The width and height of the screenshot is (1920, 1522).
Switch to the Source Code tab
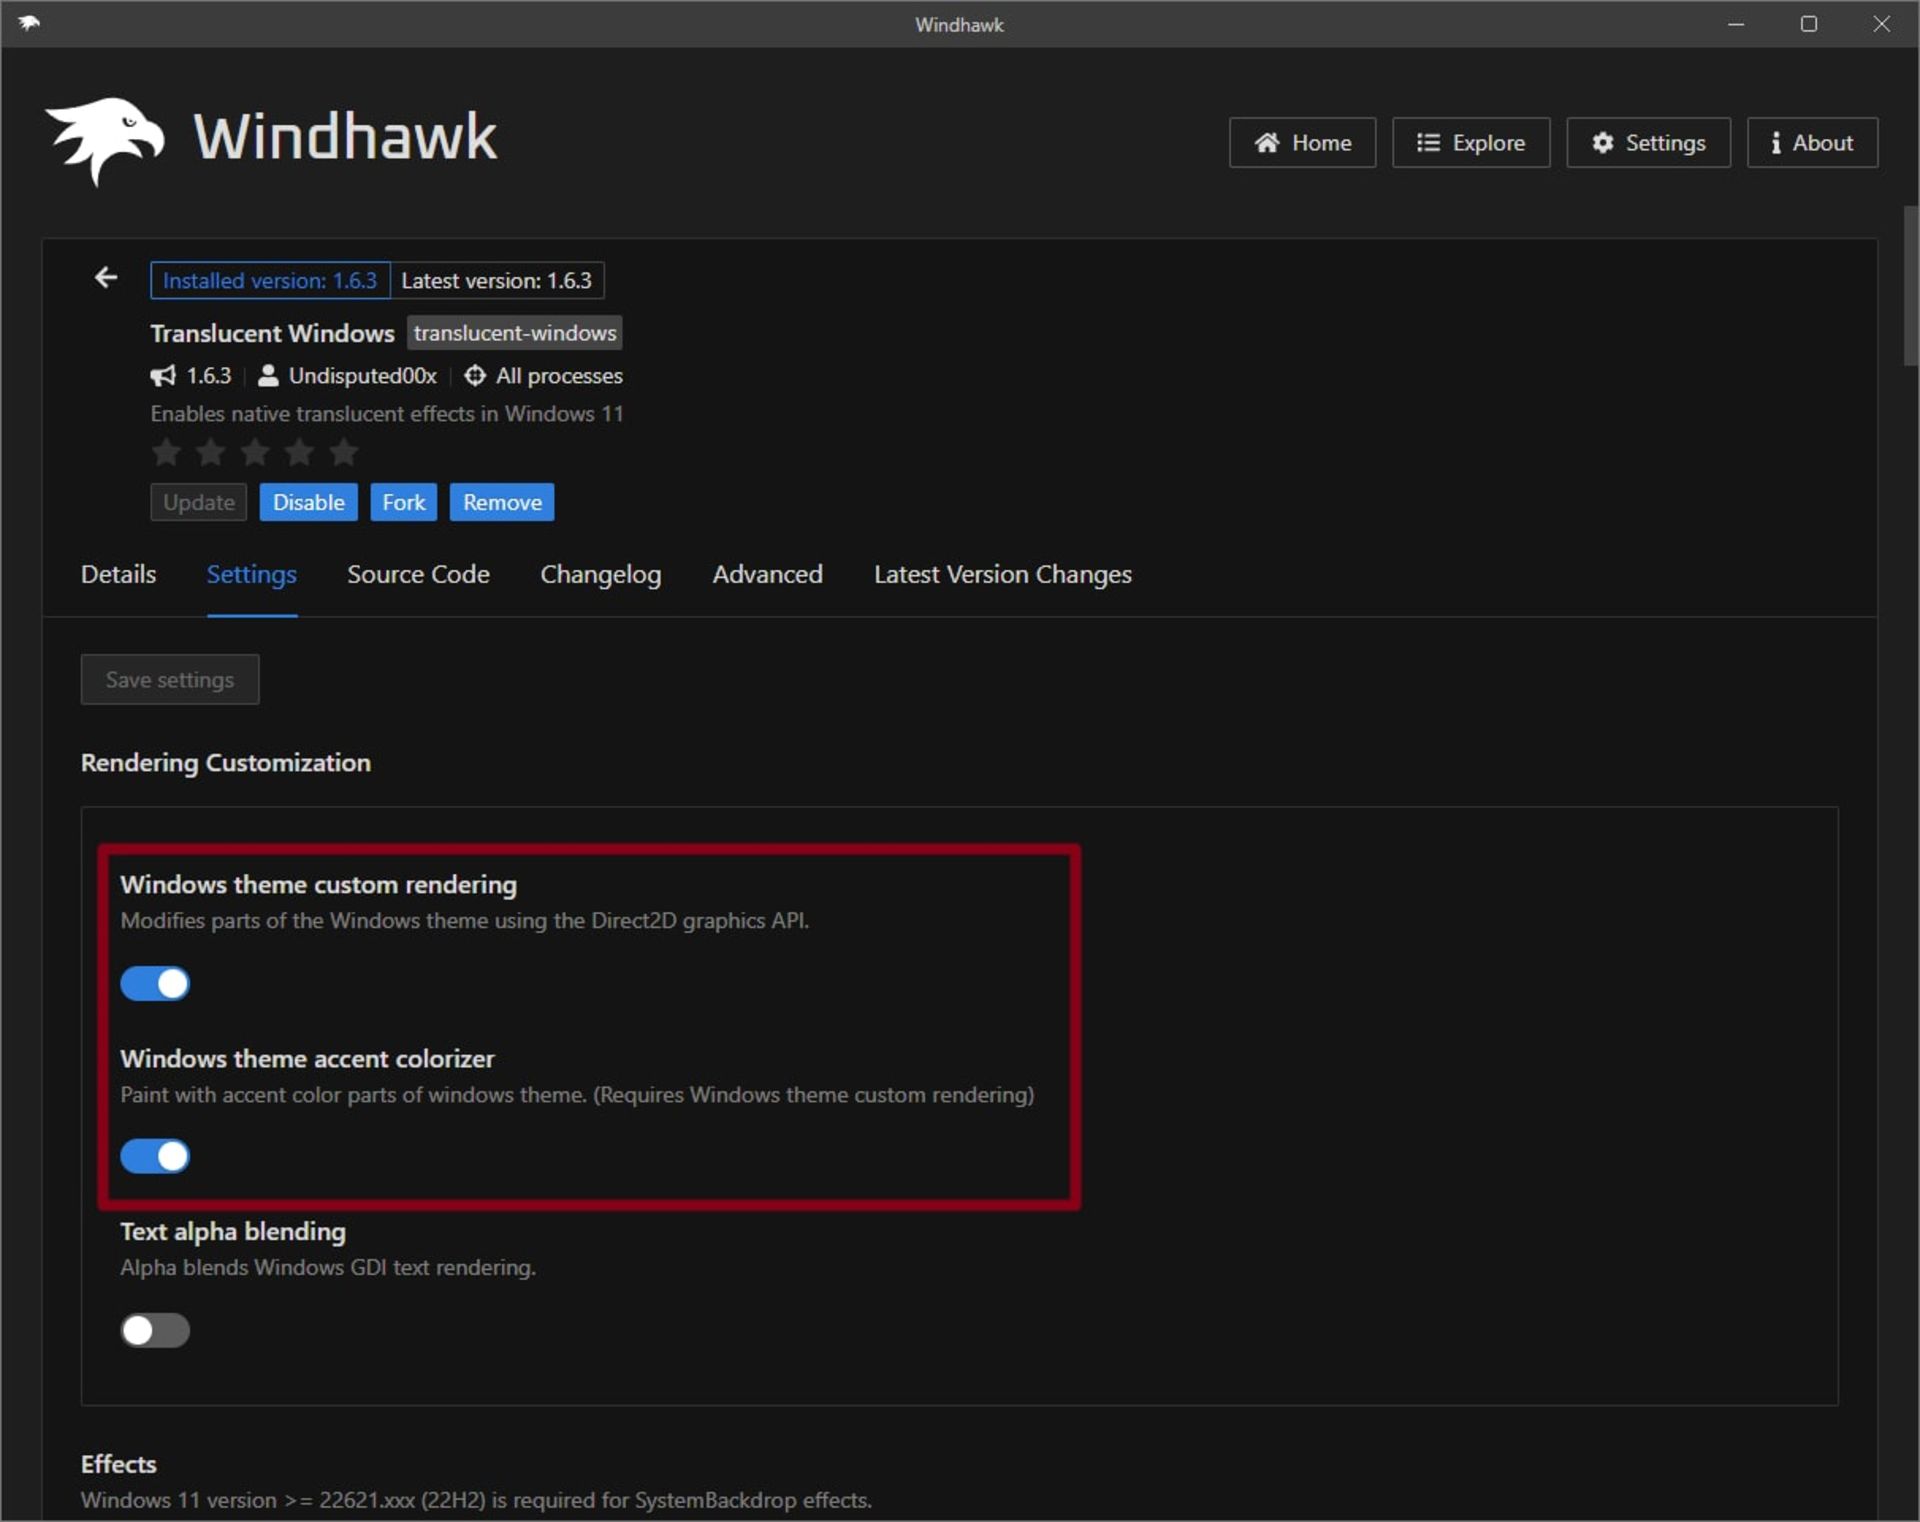pos(418,575)
